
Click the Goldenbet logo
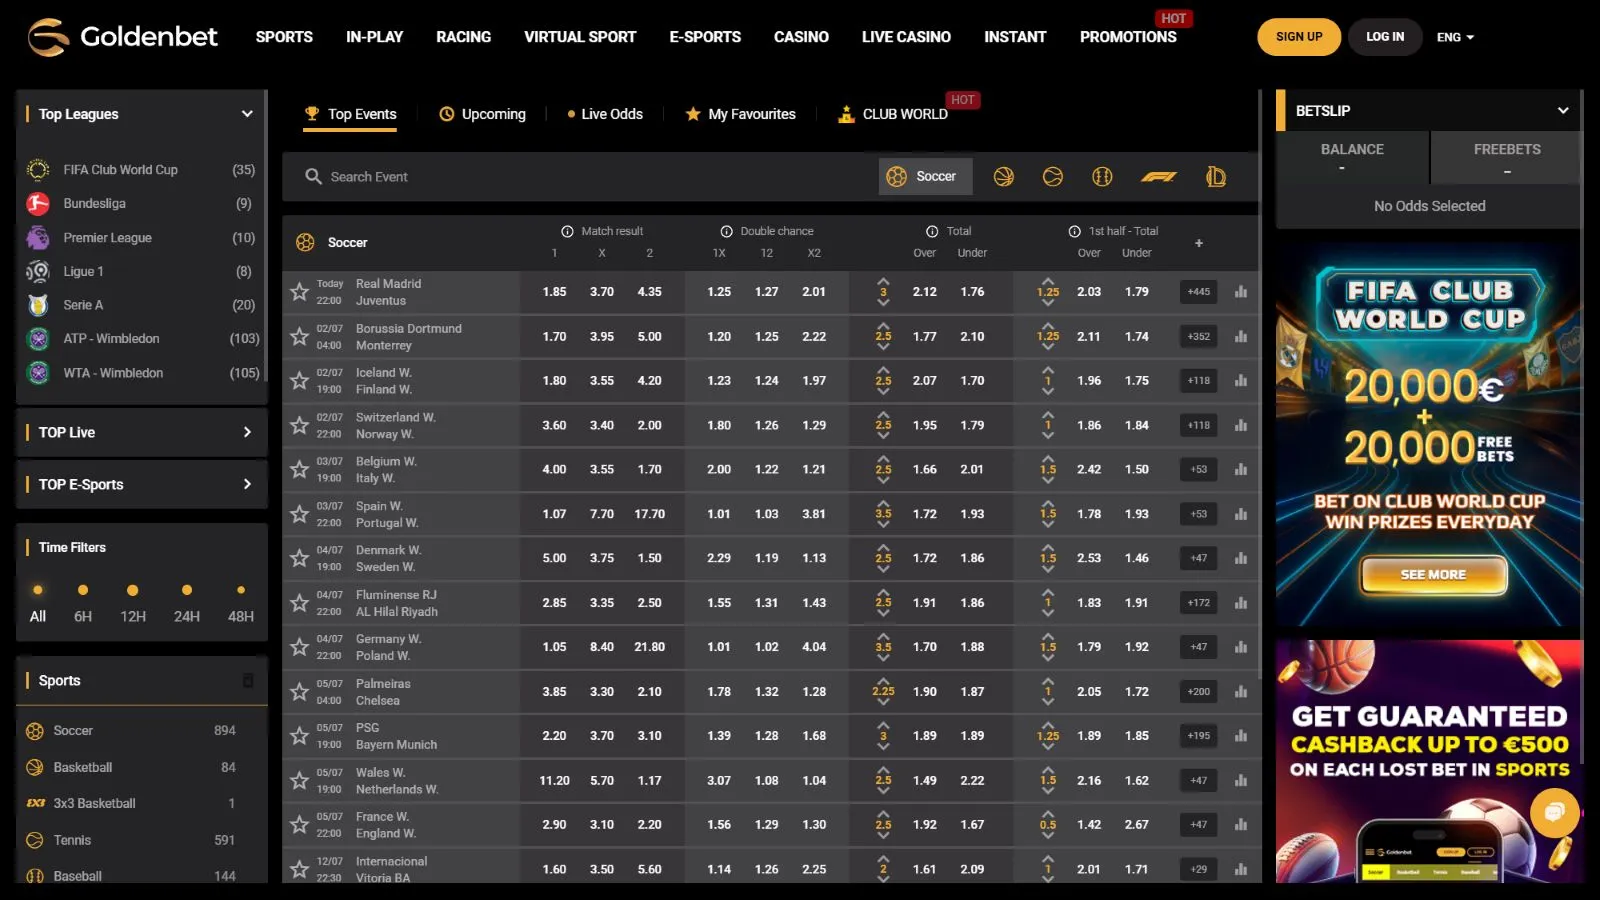122,37
